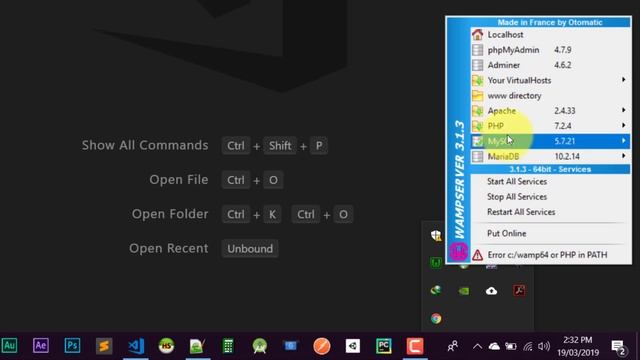The width and height of the screenshot is (640, 360).
Task: Open Adobe Photoshop taskbar icon
Action: click(x=72, y=346)
